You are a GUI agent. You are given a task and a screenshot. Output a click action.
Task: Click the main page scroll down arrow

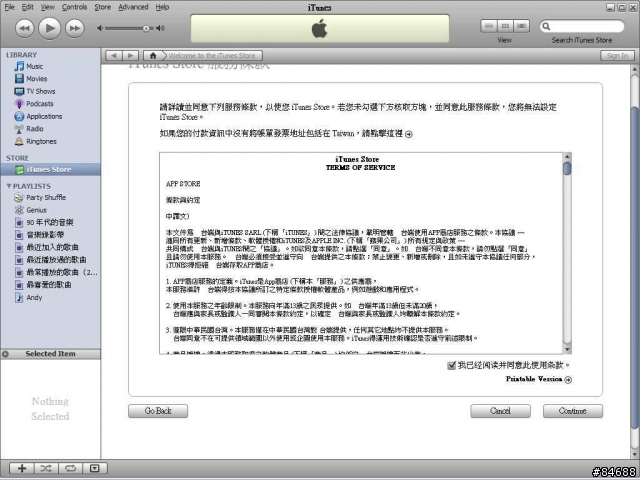click(635, 453)
